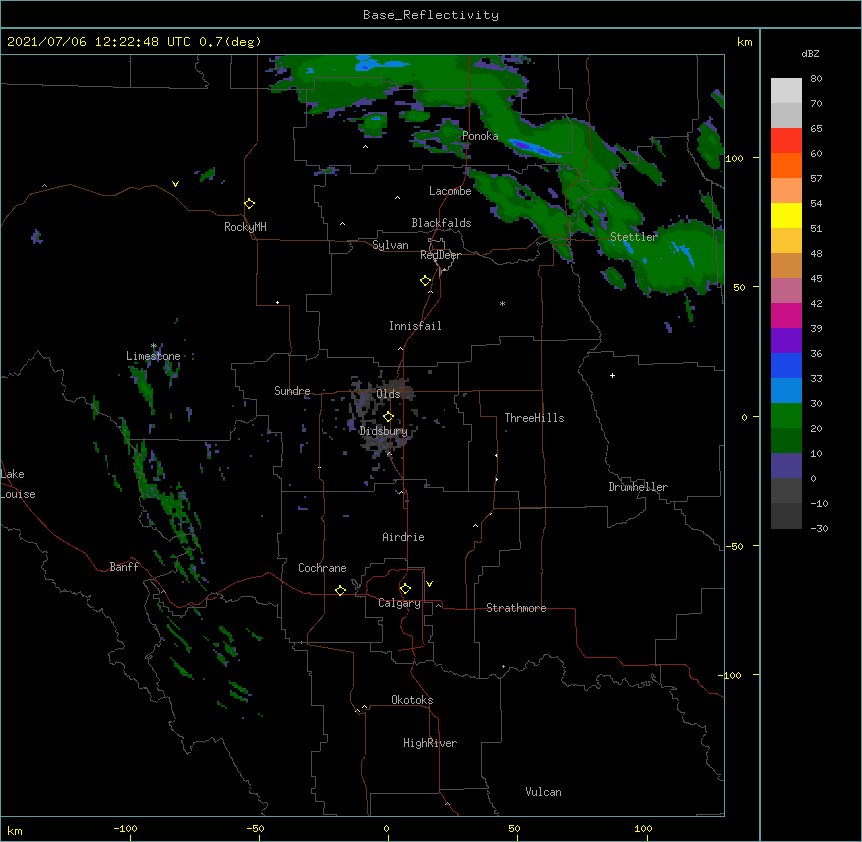The height and width of the screenshot is (842, 862).
Task: Click the dBZ legend heading
Action: pyautogui.click(x=810, y=53)
